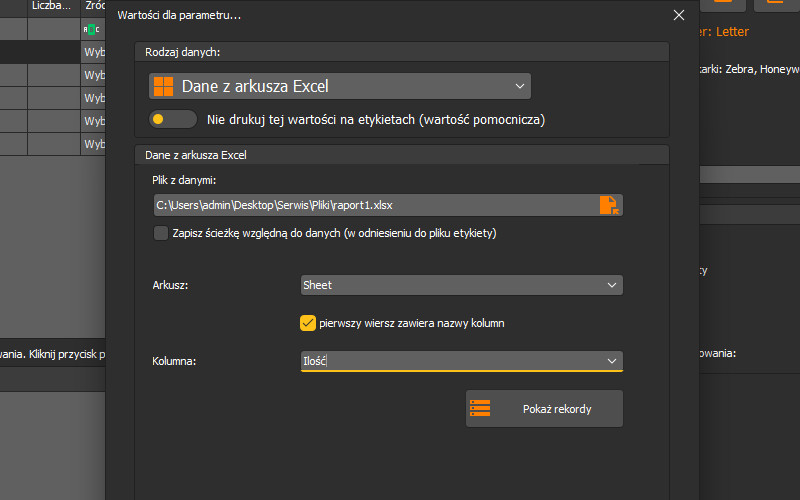Expand the Arkusz dropdown showing Sheet
The image size is (800, 500).
(461, 285)
